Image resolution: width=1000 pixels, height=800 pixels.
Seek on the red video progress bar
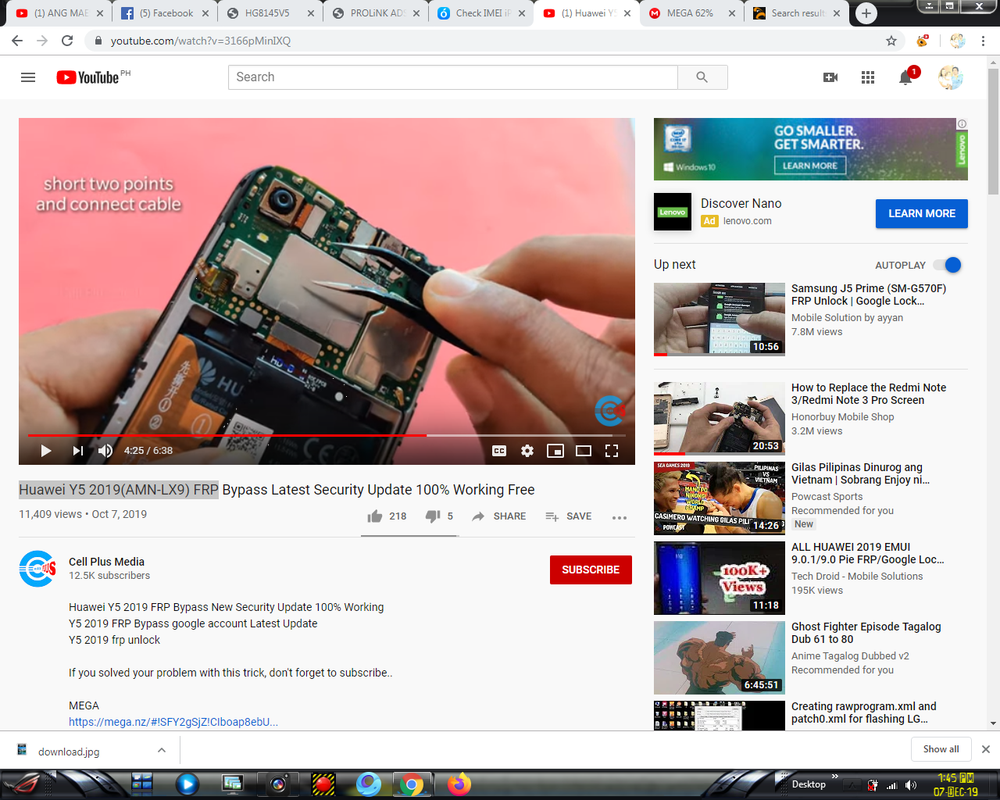pyautogui.click(x=327, y=435)
